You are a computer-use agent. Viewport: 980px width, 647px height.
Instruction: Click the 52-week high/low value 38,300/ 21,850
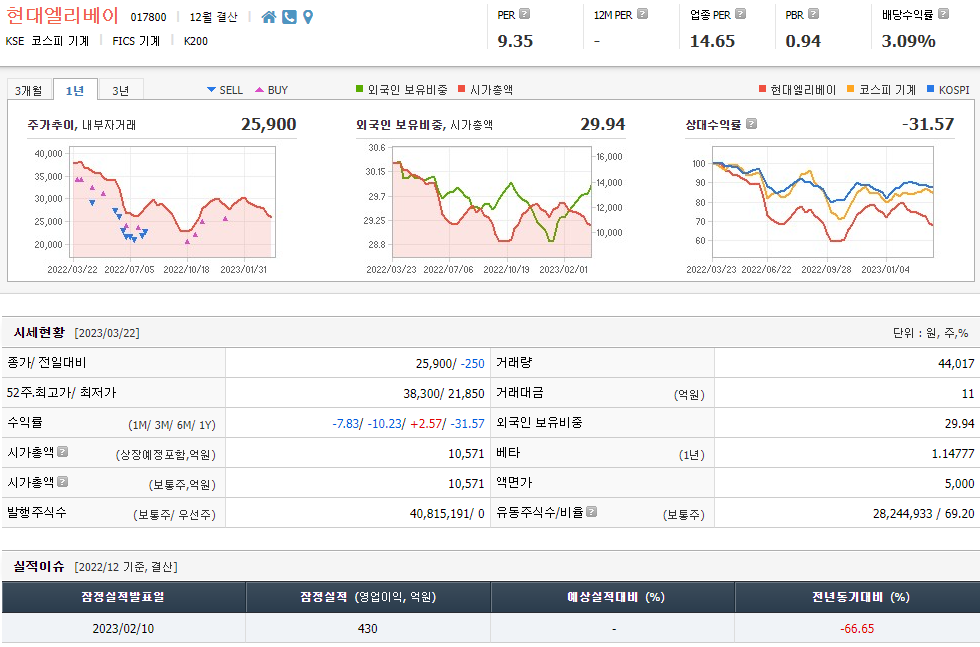[x=444, y=393]
